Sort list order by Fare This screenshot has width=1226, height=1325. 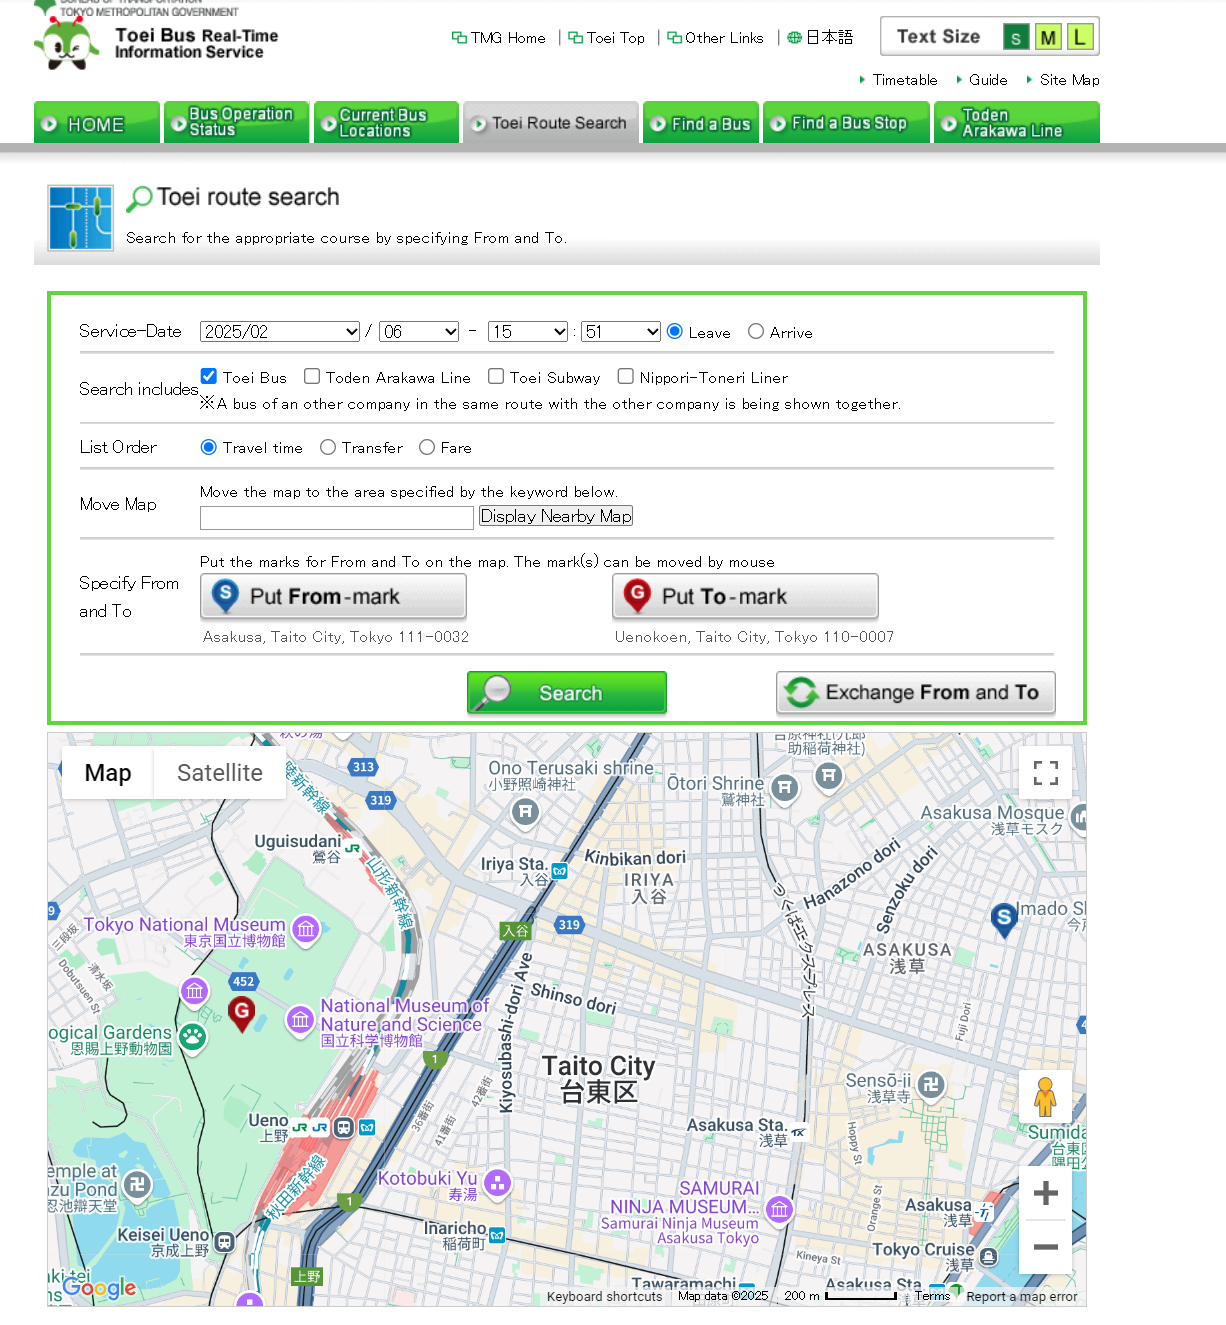tap(427, 447)
